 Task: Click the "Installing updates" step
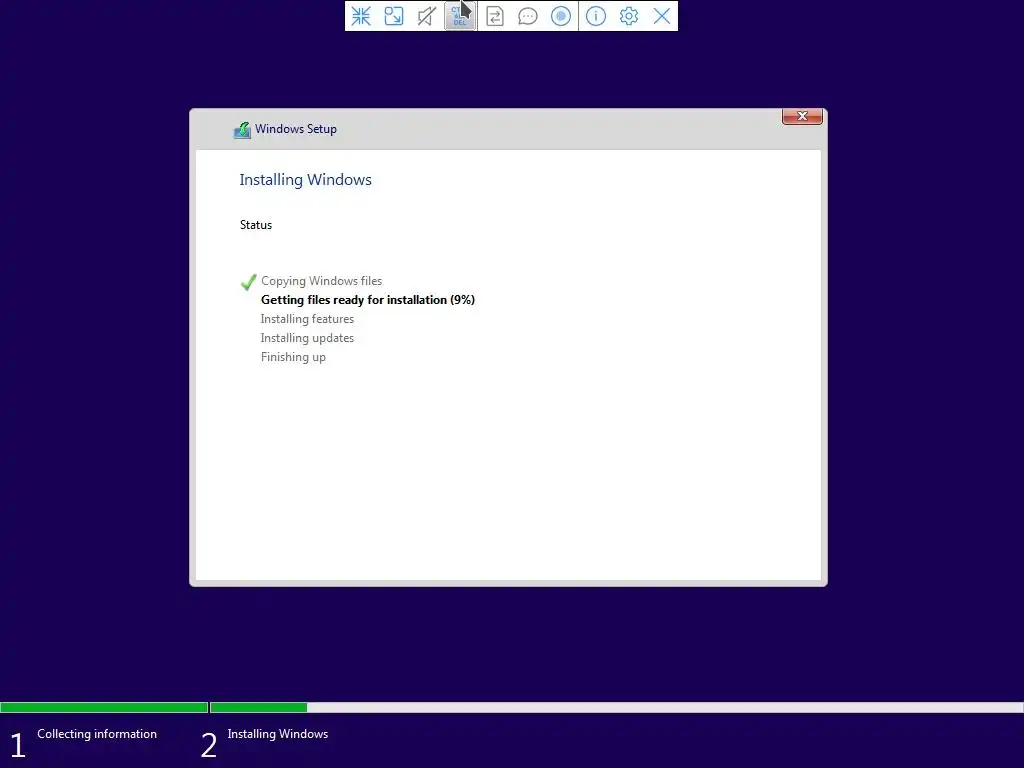click(x=307, y=338)
